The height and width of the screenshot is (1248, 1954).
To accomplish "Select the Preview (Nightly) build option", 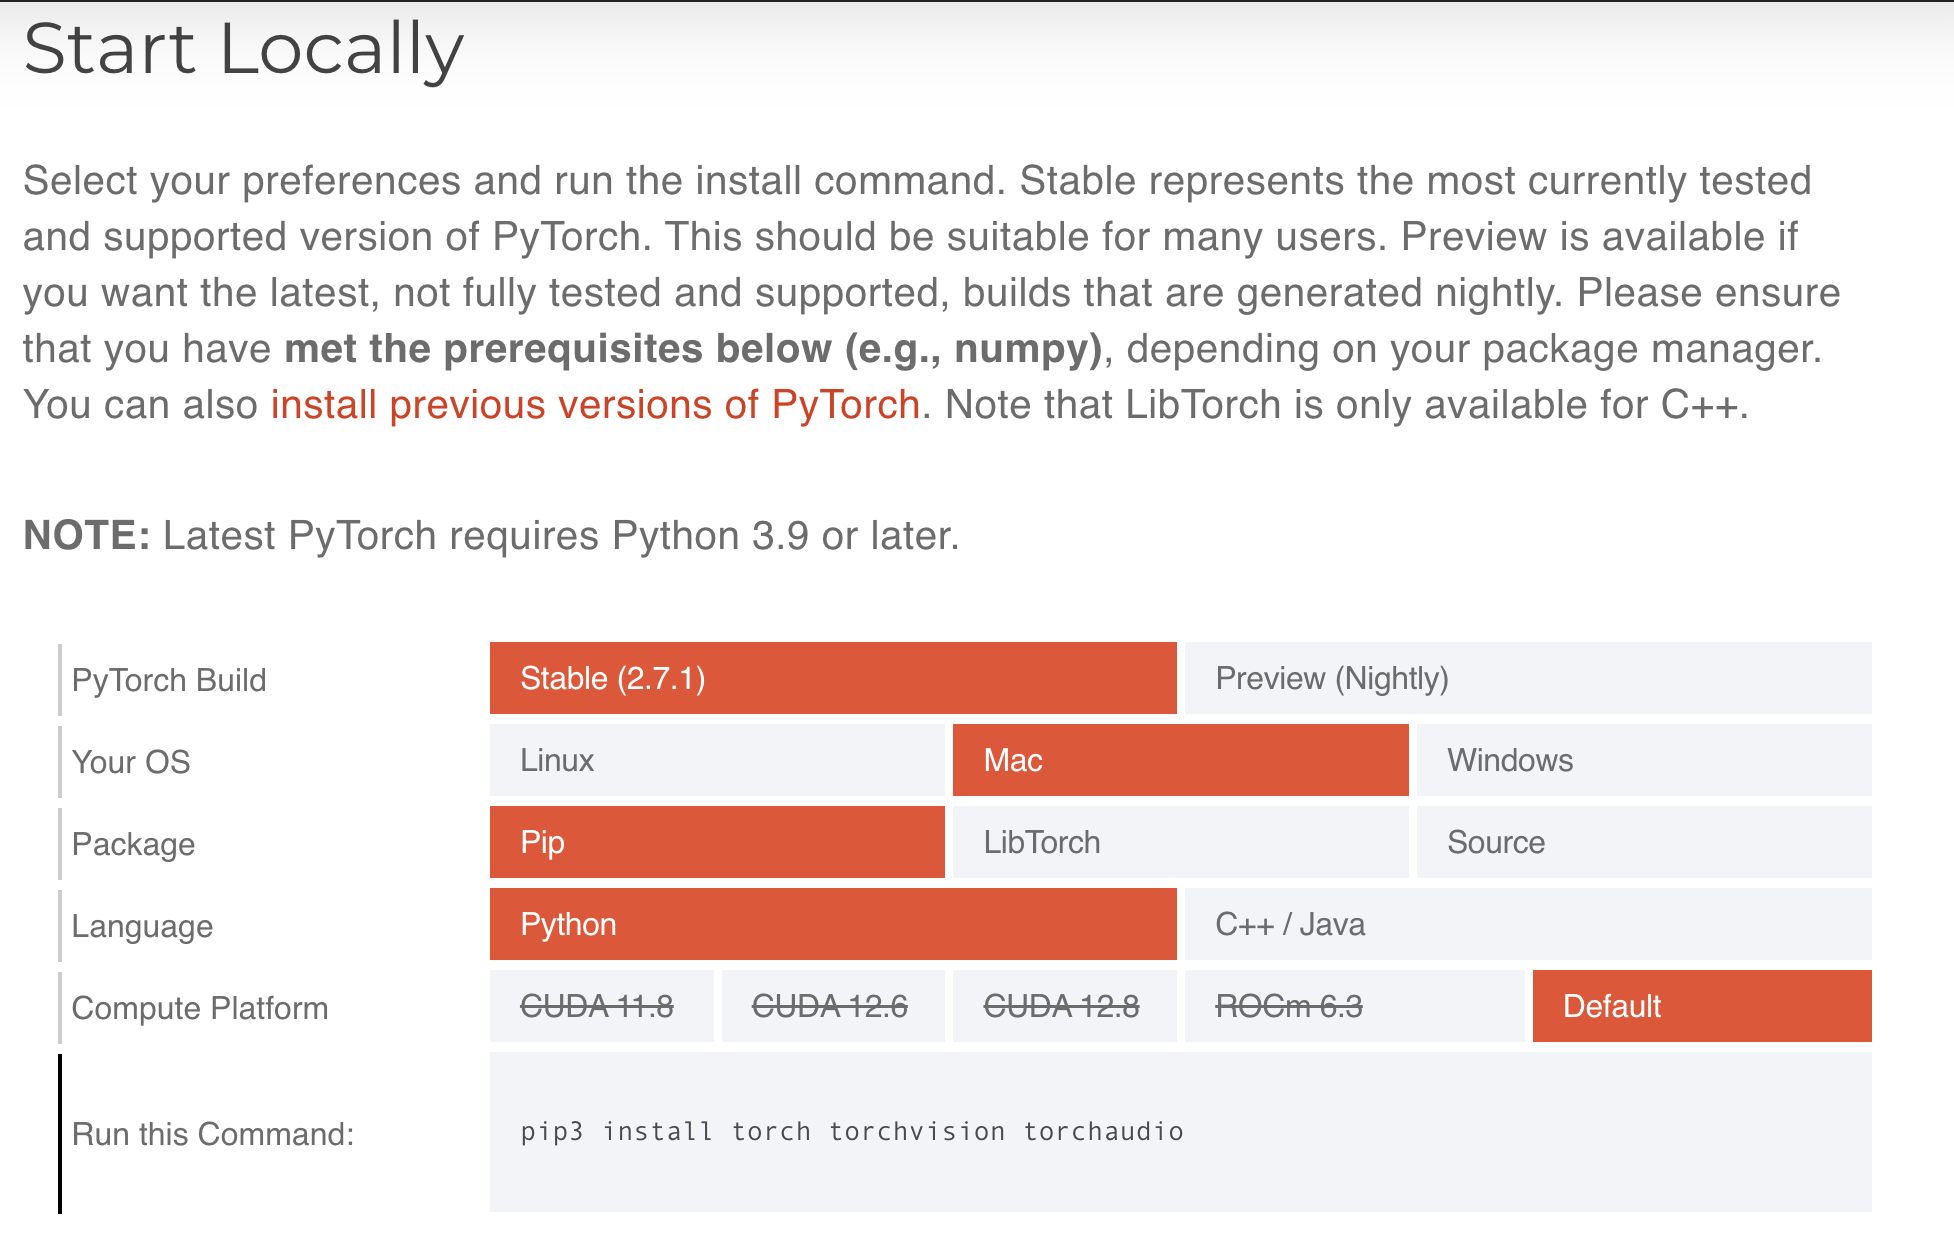I will 1332,678.
